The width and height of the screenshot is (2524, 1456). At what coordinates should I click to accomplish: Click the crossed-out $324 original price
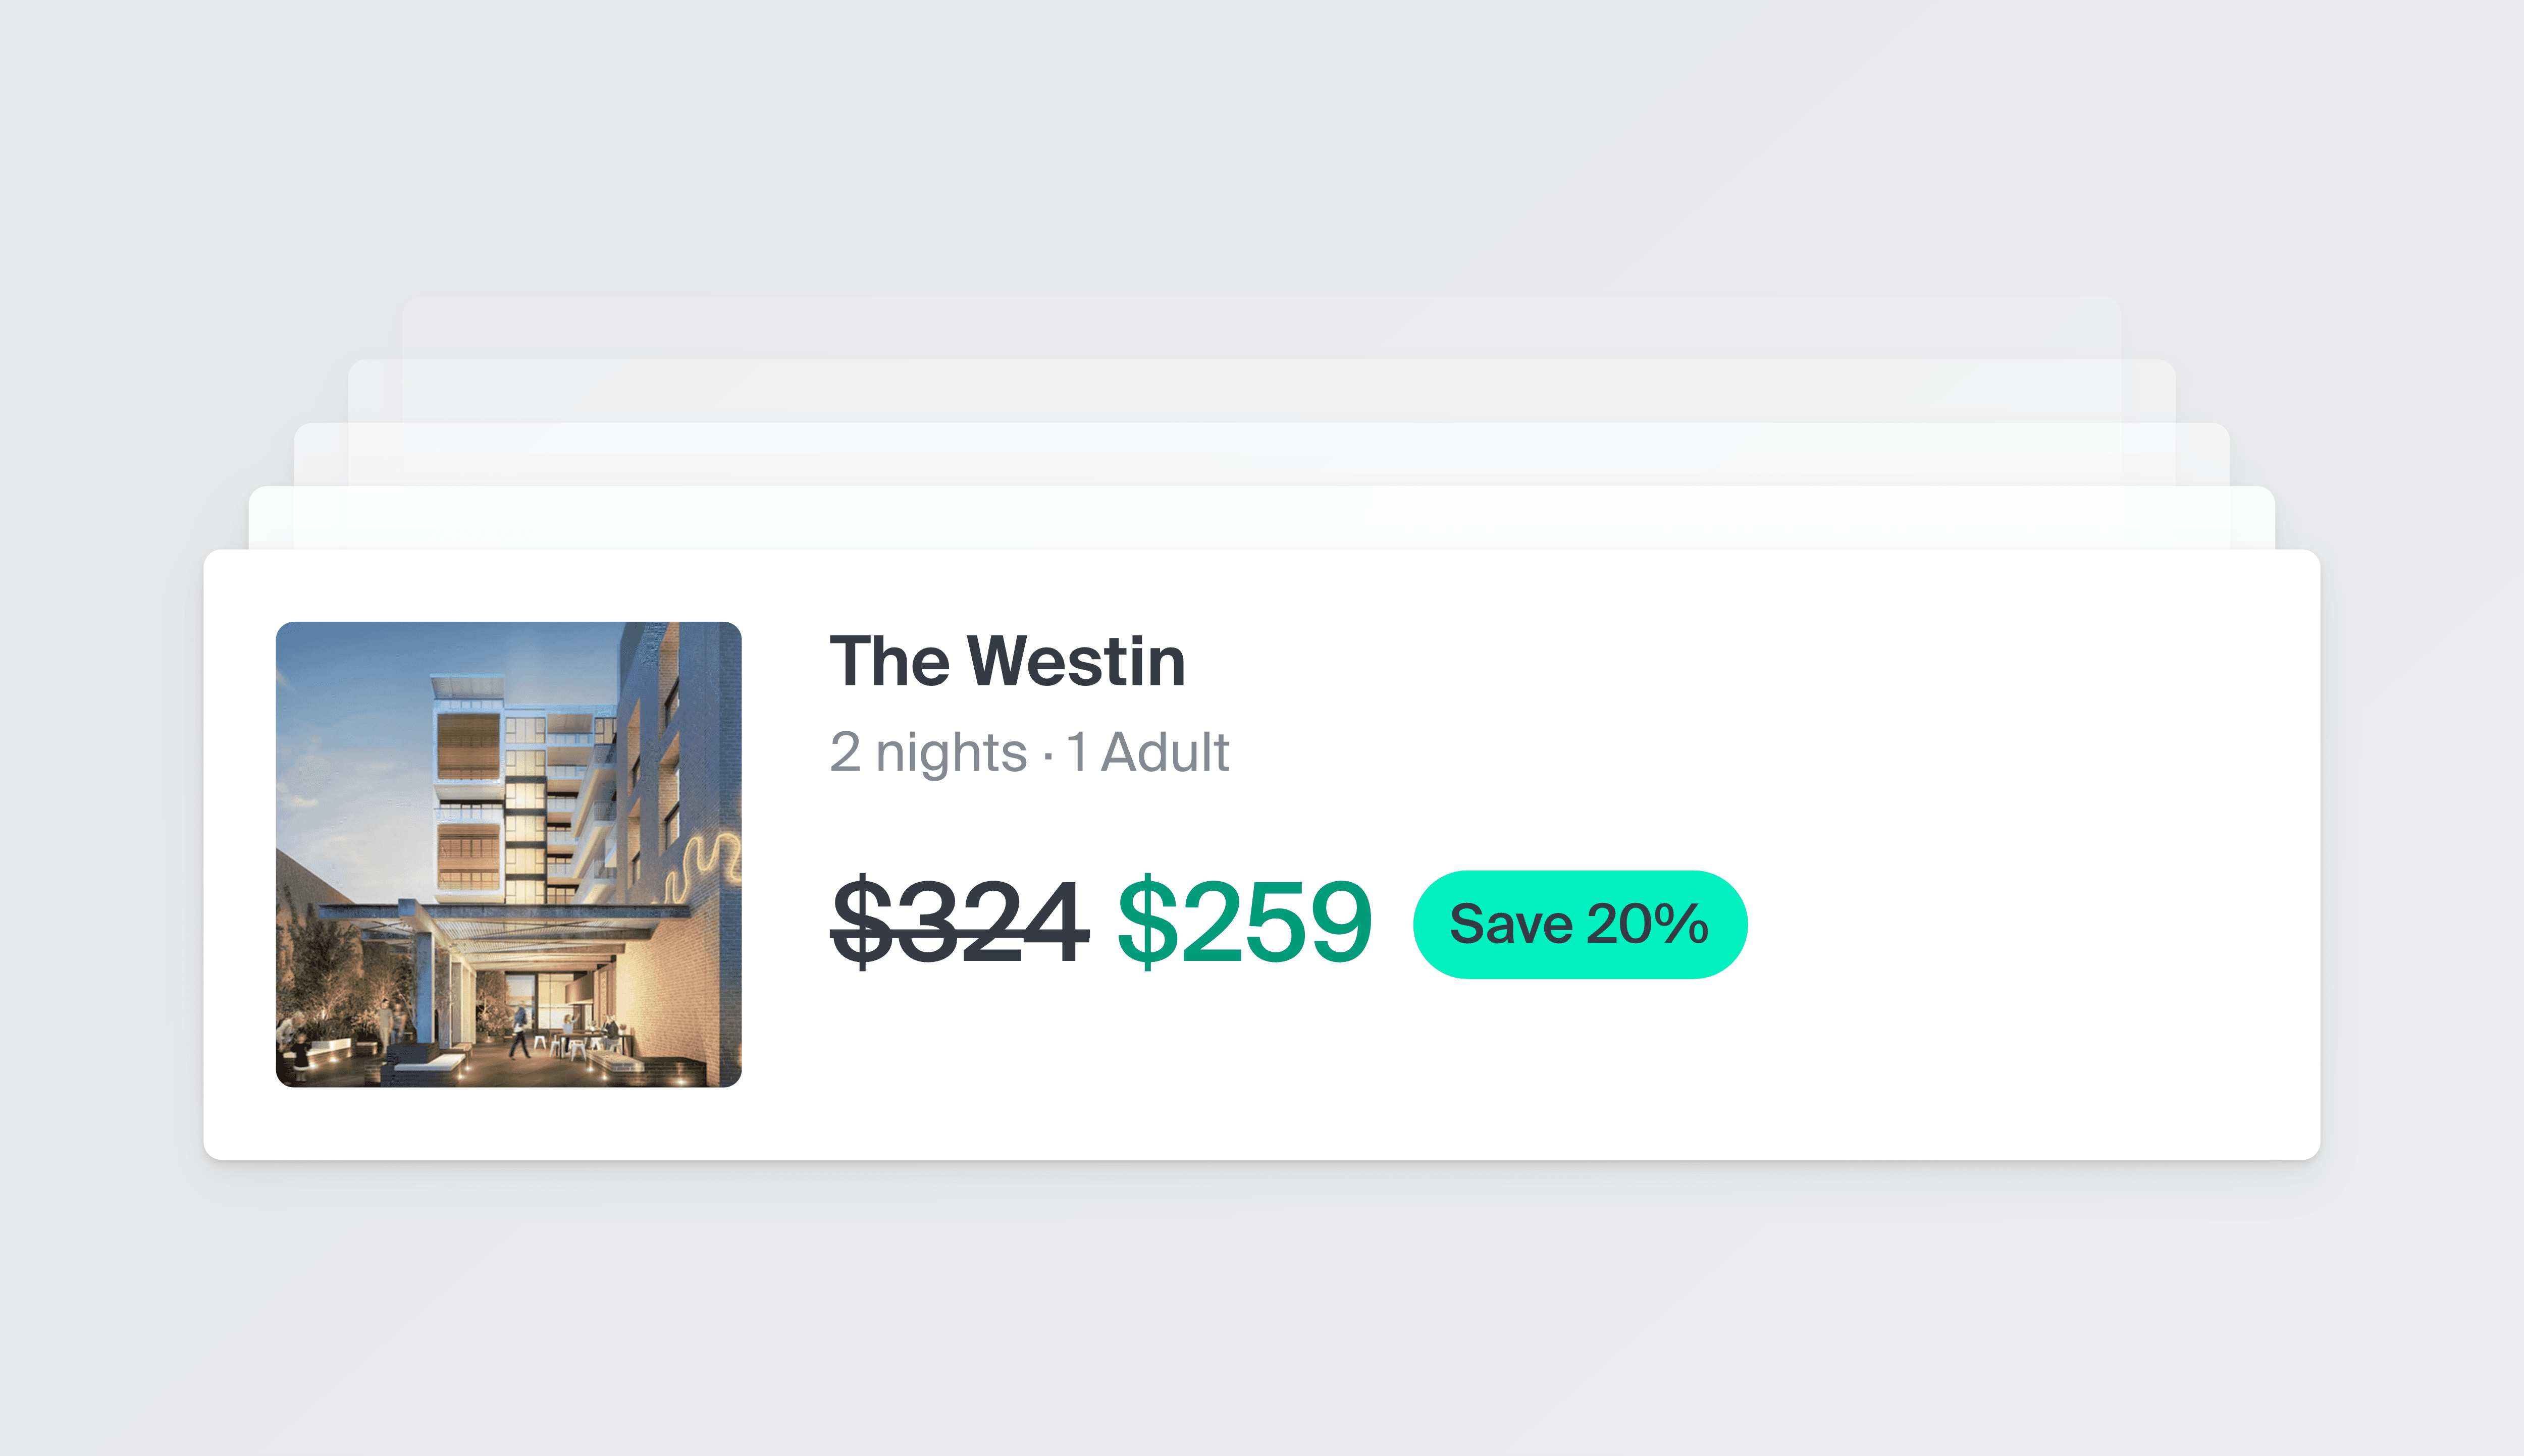(959, 921)
